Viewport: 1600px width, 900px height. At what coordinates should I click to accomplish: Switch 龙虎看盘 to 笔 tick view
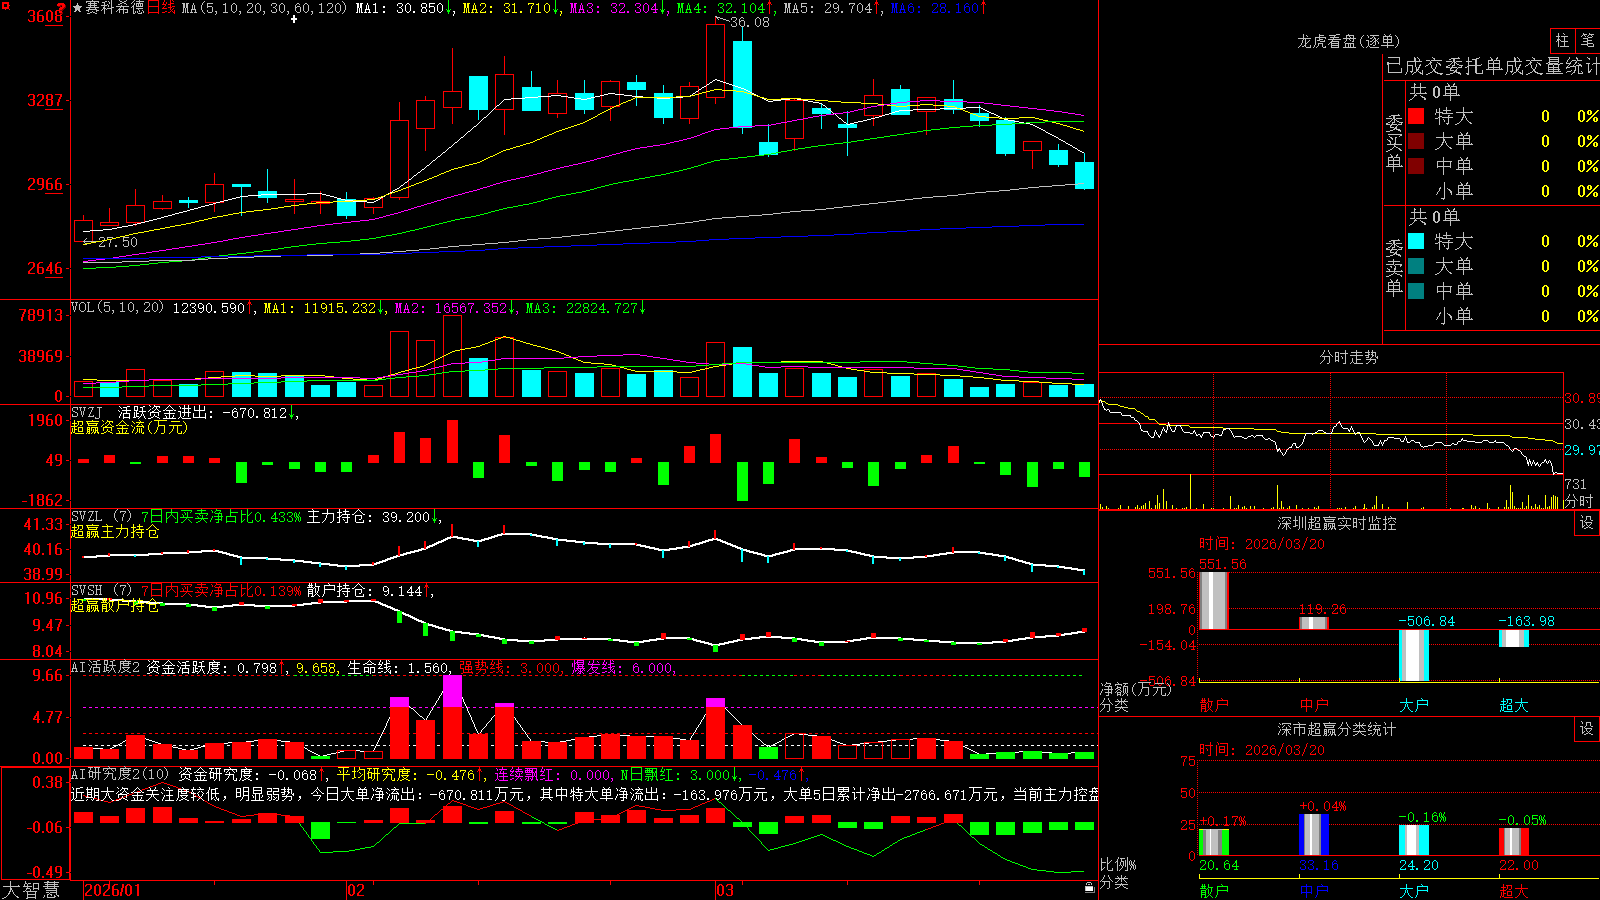pyautogui.click(x=1587, y=40)
